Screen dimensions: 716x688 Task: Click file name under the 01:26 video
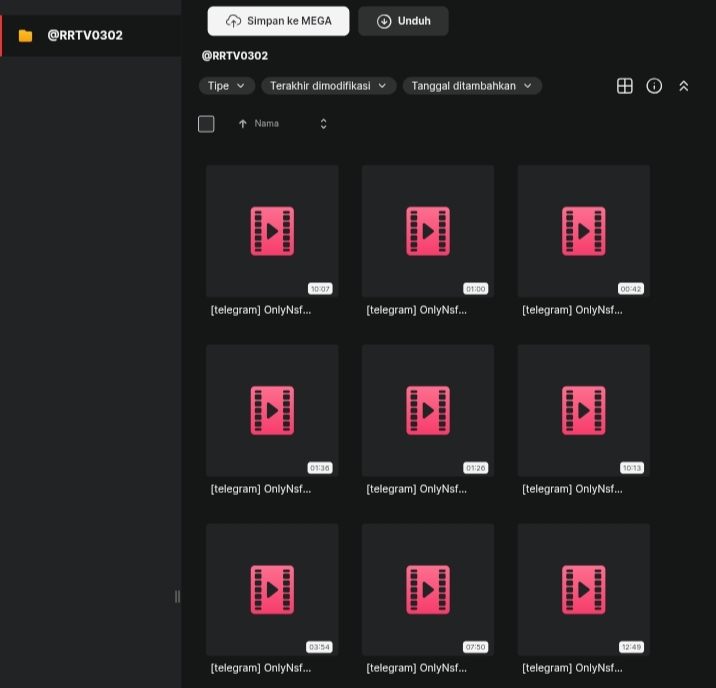click(x=416, y=489)
